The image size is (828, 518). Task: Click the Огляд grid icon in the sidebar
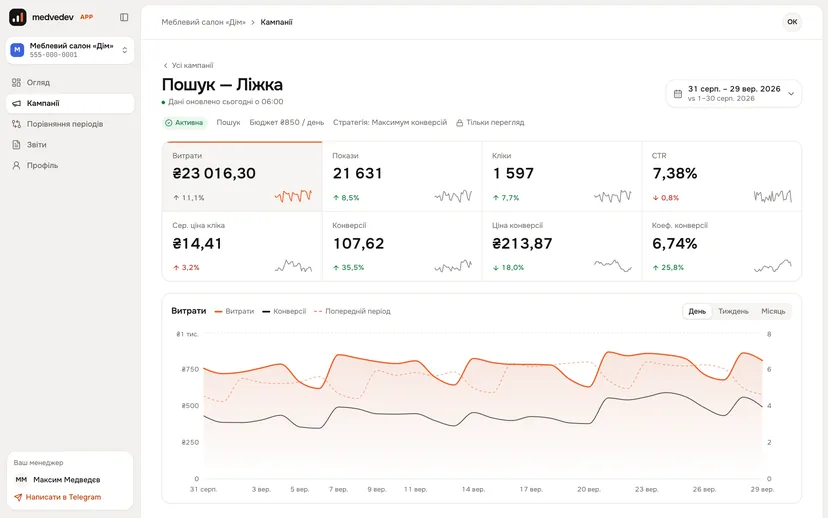click(16, 82)
